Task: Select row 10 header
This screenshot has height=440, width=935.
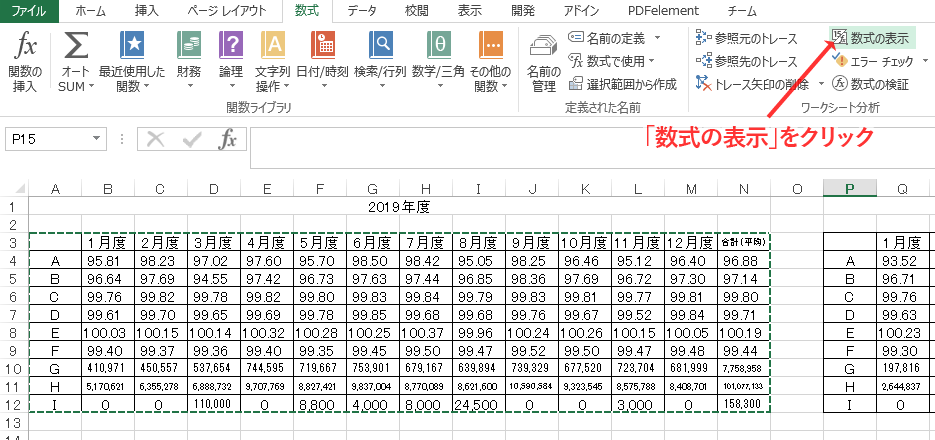Action: coord(14,370)
